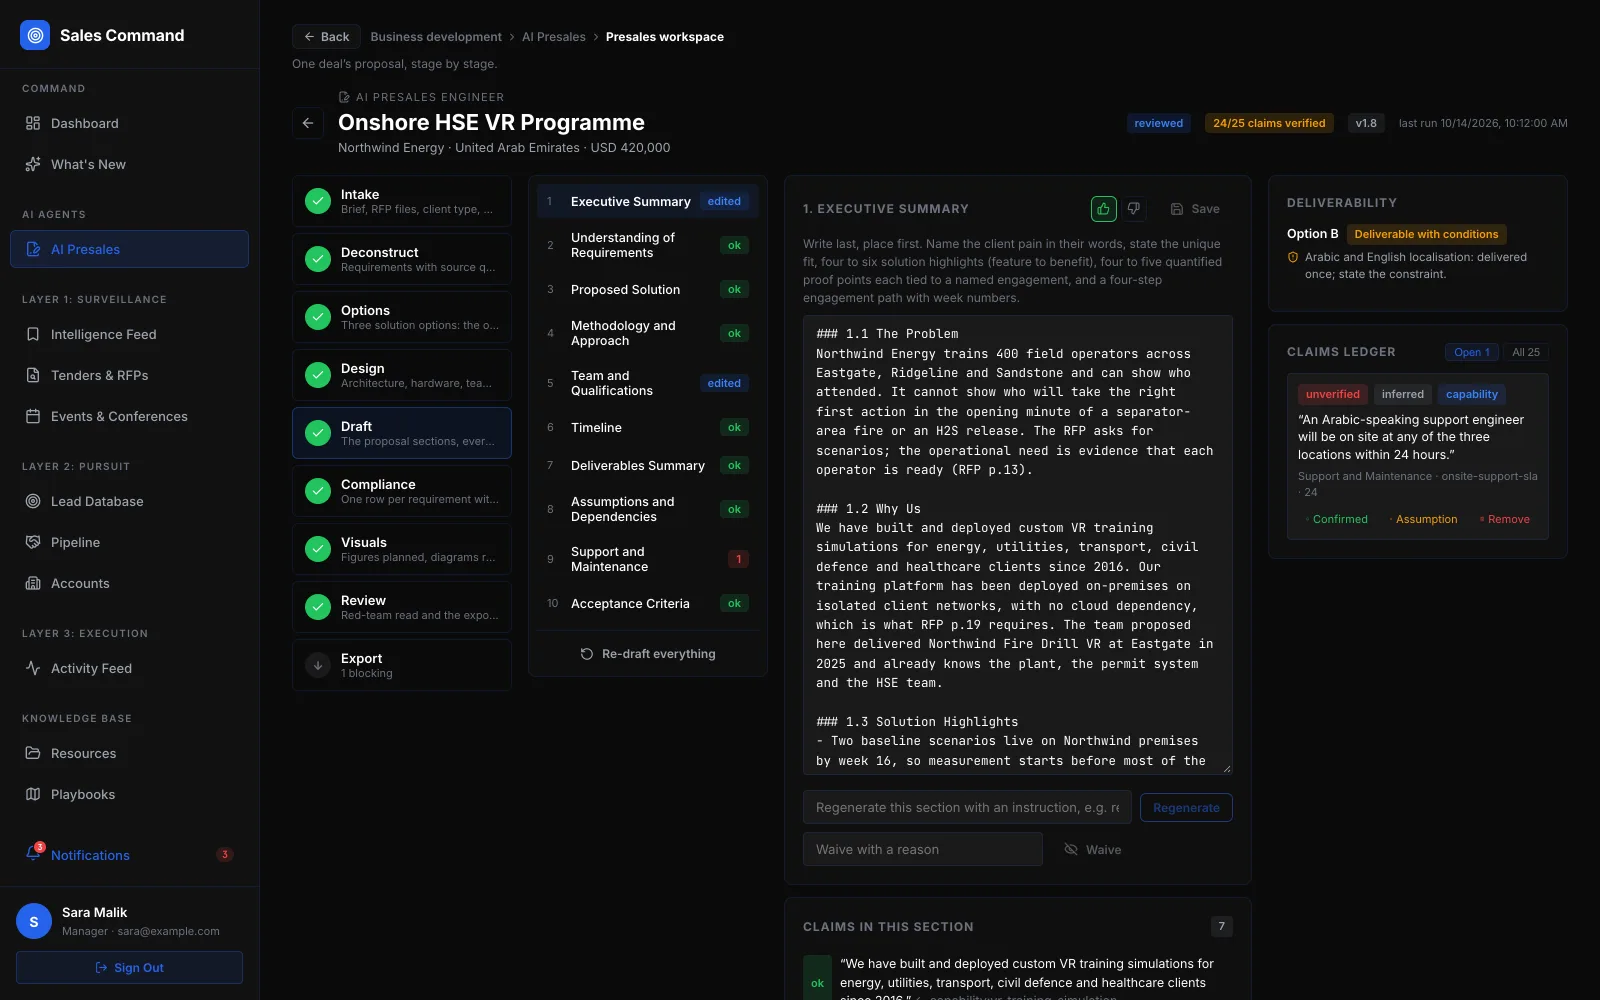Open Intelligence Feed

129,334
